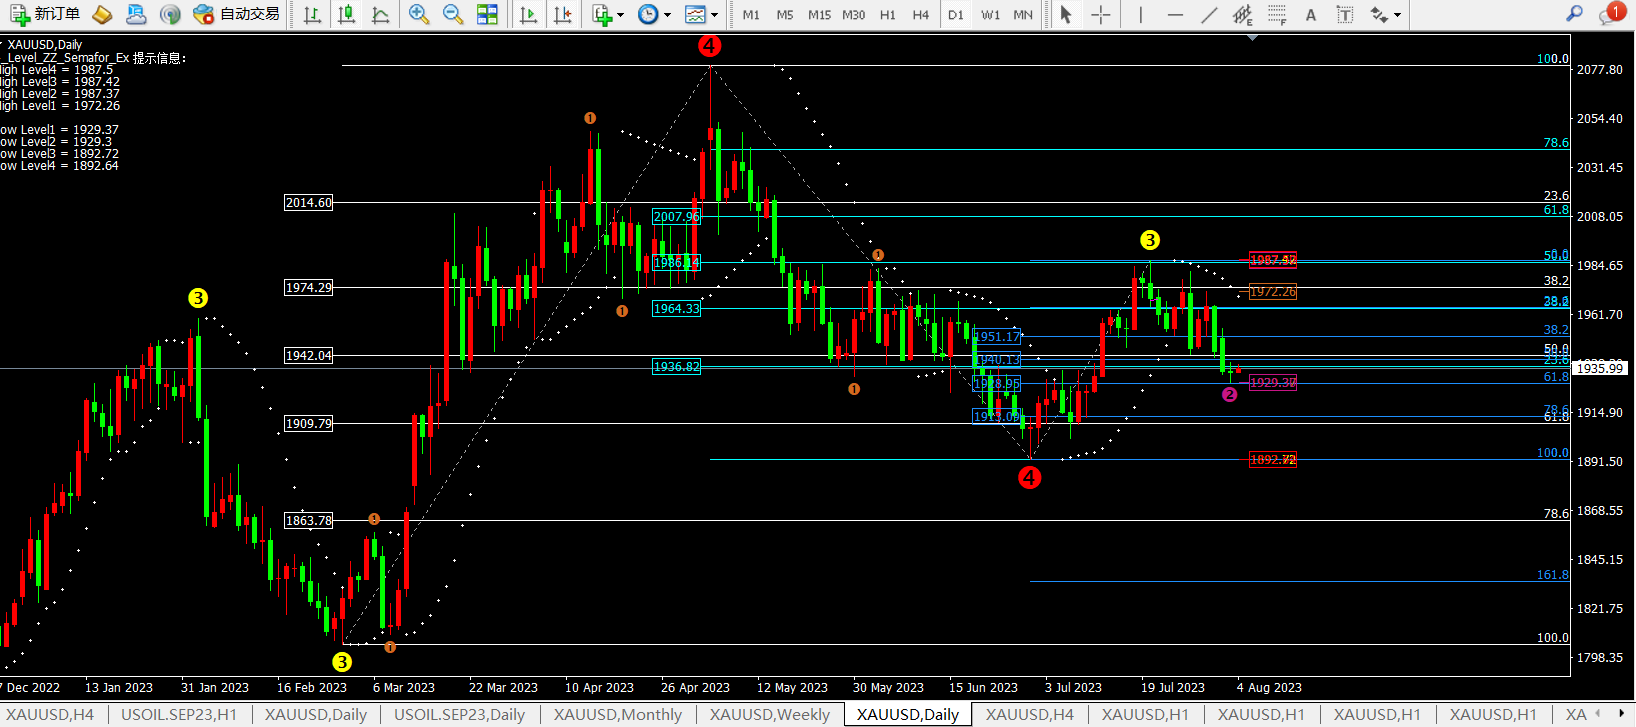Tile chart windows icon
The width and height of the screenshot is (1636, 727).
pos(487,14)
